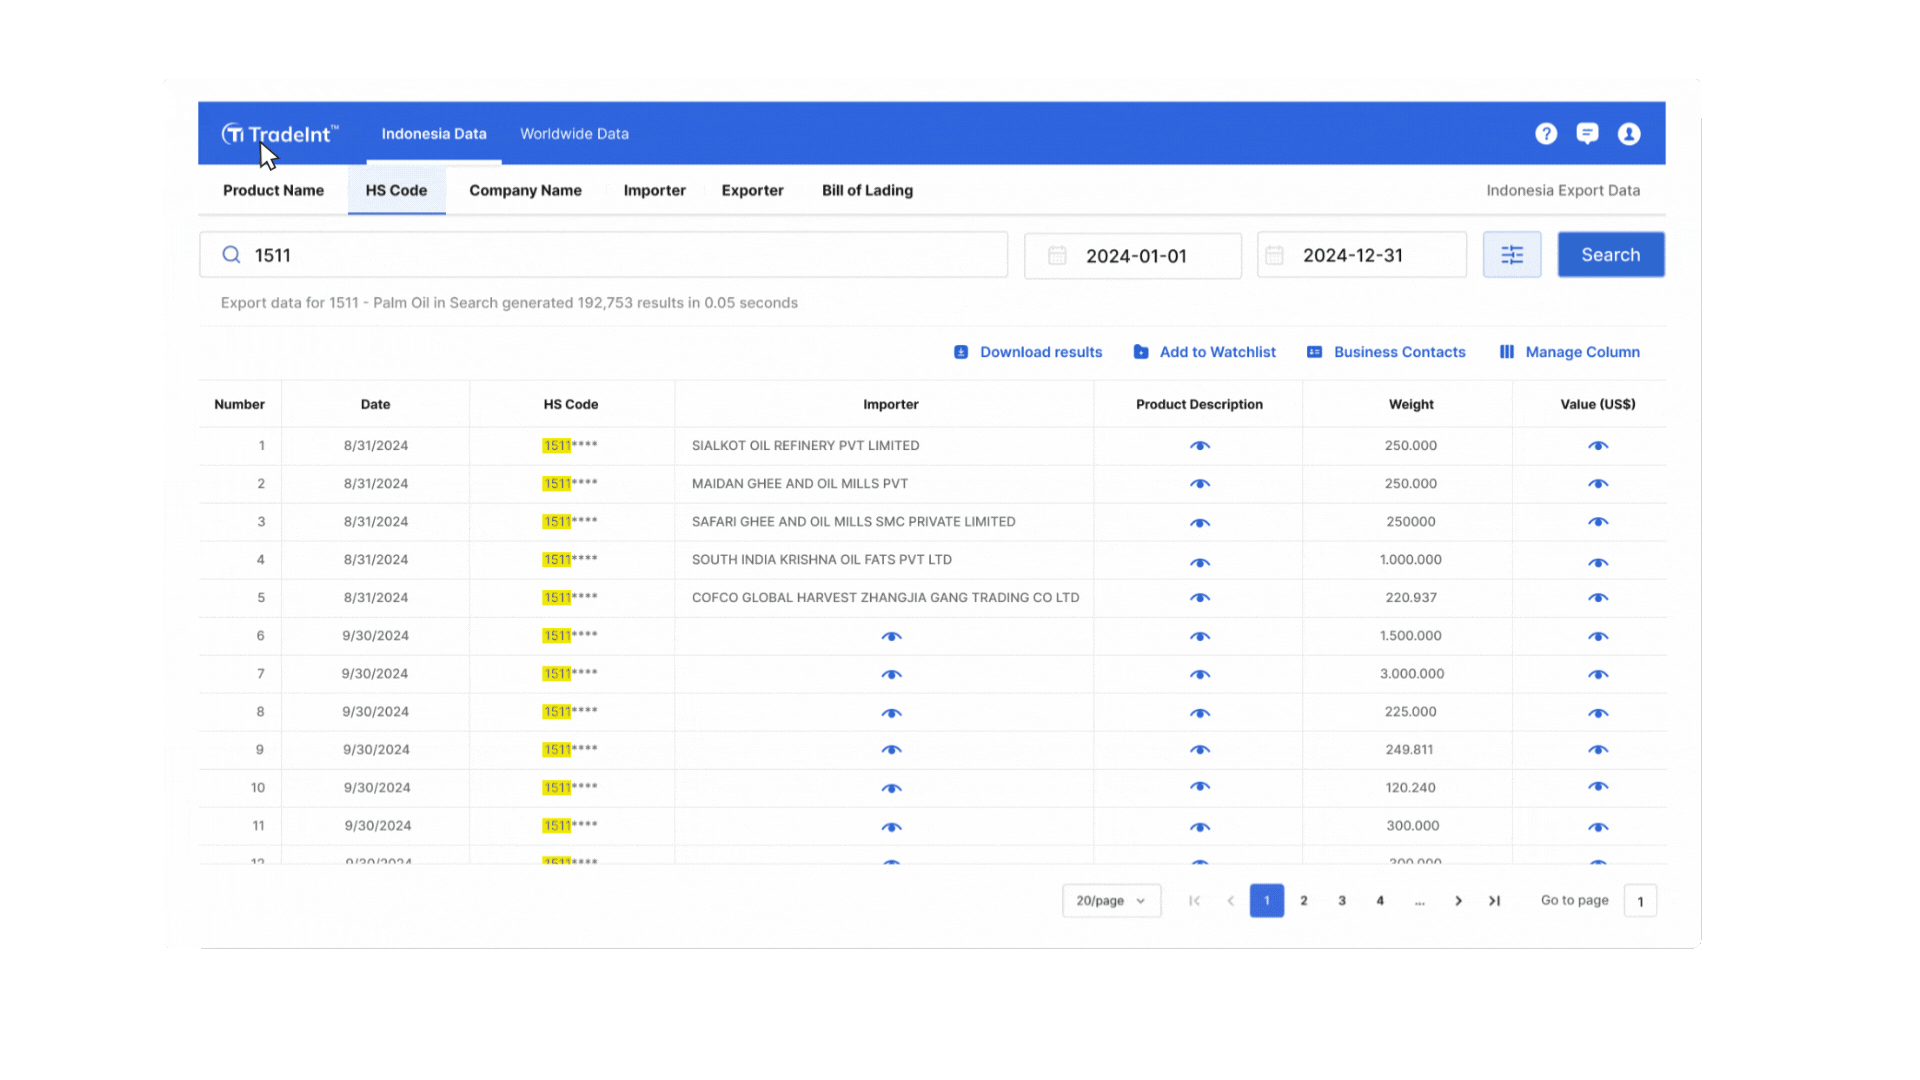This screenshot has width=1920, height=1080.
Task: Open the chat messages icon
Action: coord(1587,134)
